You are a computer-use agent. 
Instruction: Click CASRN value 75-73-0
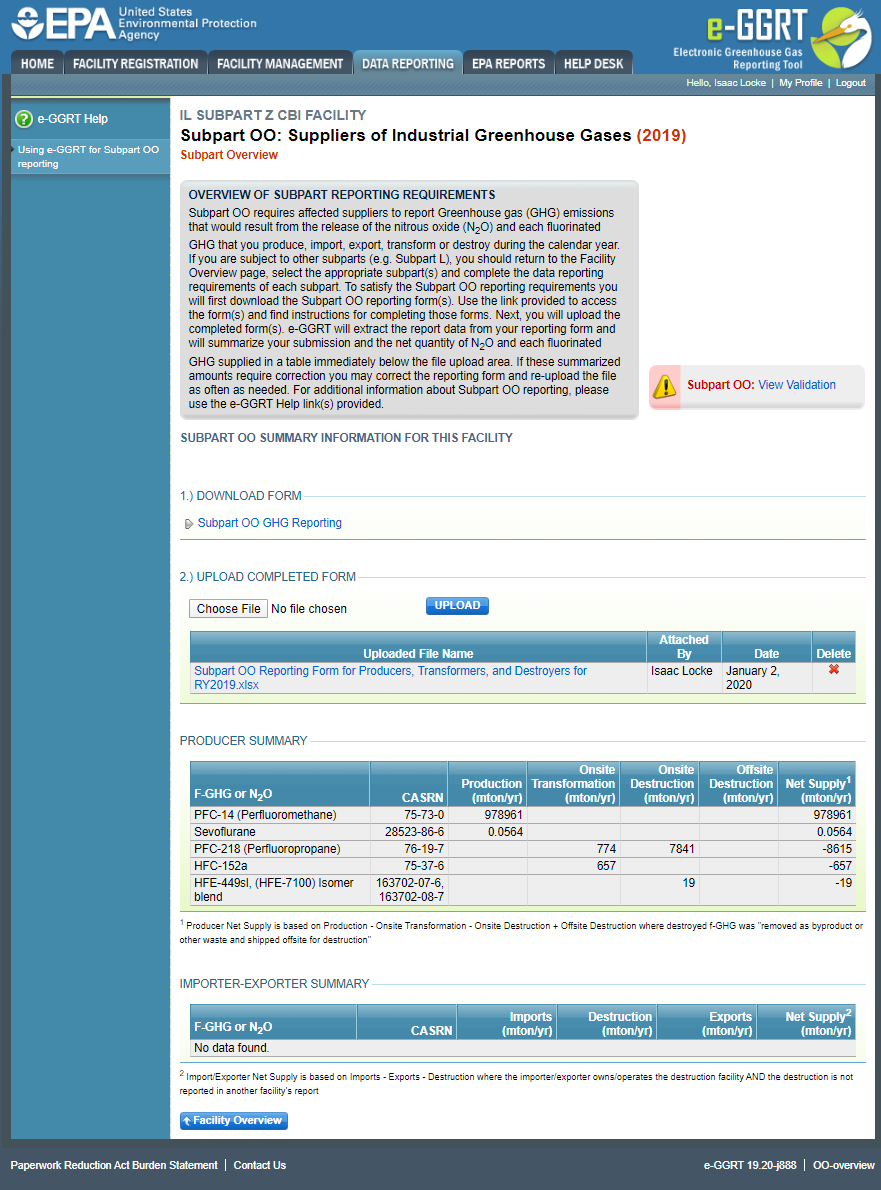coord(424,814)
